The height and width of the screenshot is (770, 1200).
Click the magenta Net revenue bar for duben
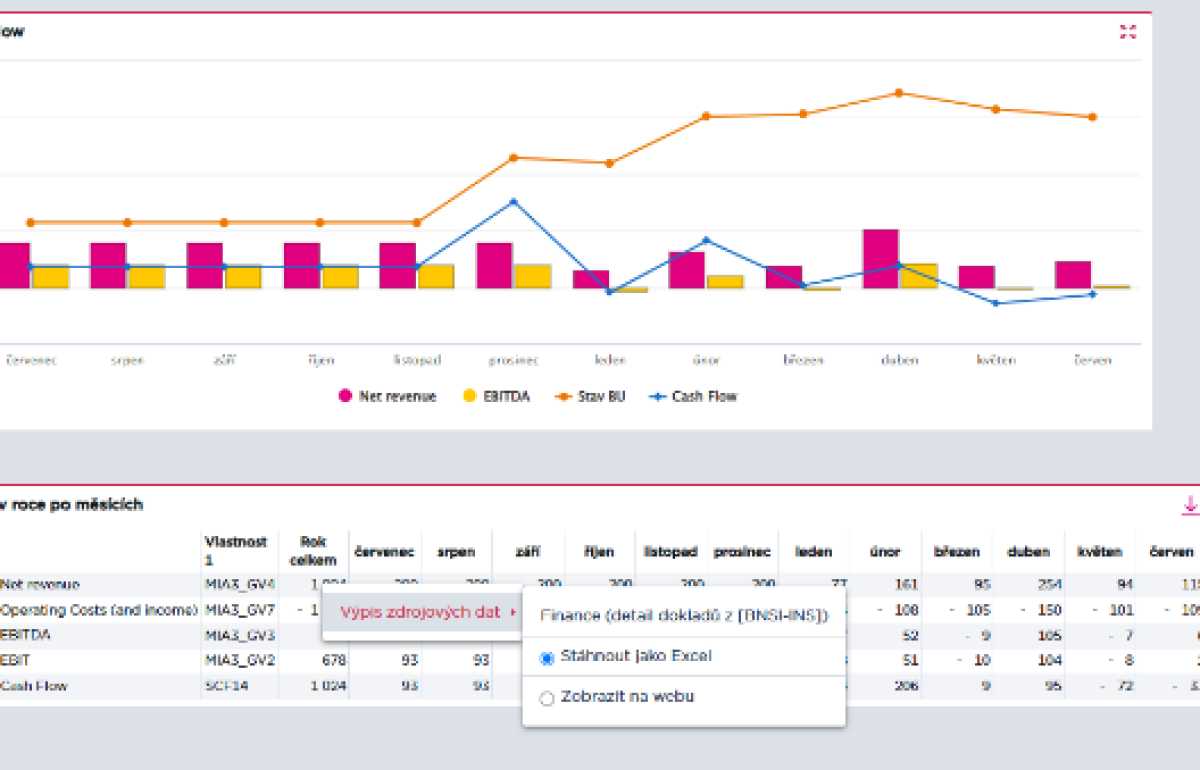[881, 259]
